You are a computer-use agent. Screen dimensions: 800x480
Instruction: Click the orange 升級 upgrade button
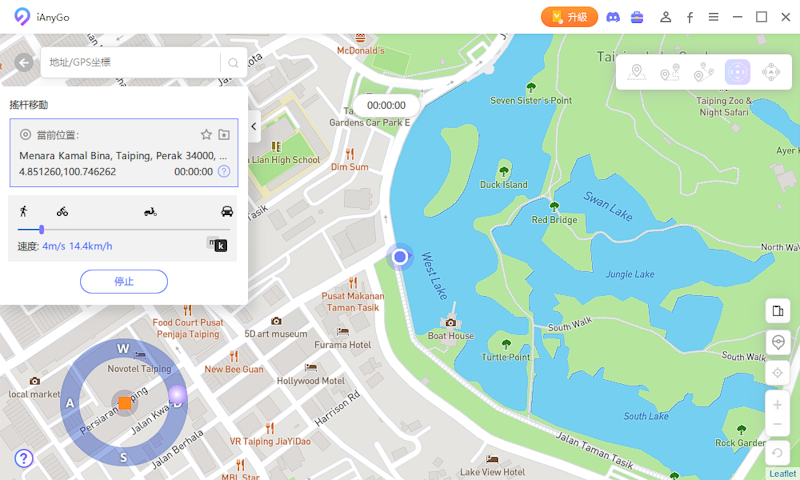569,17
